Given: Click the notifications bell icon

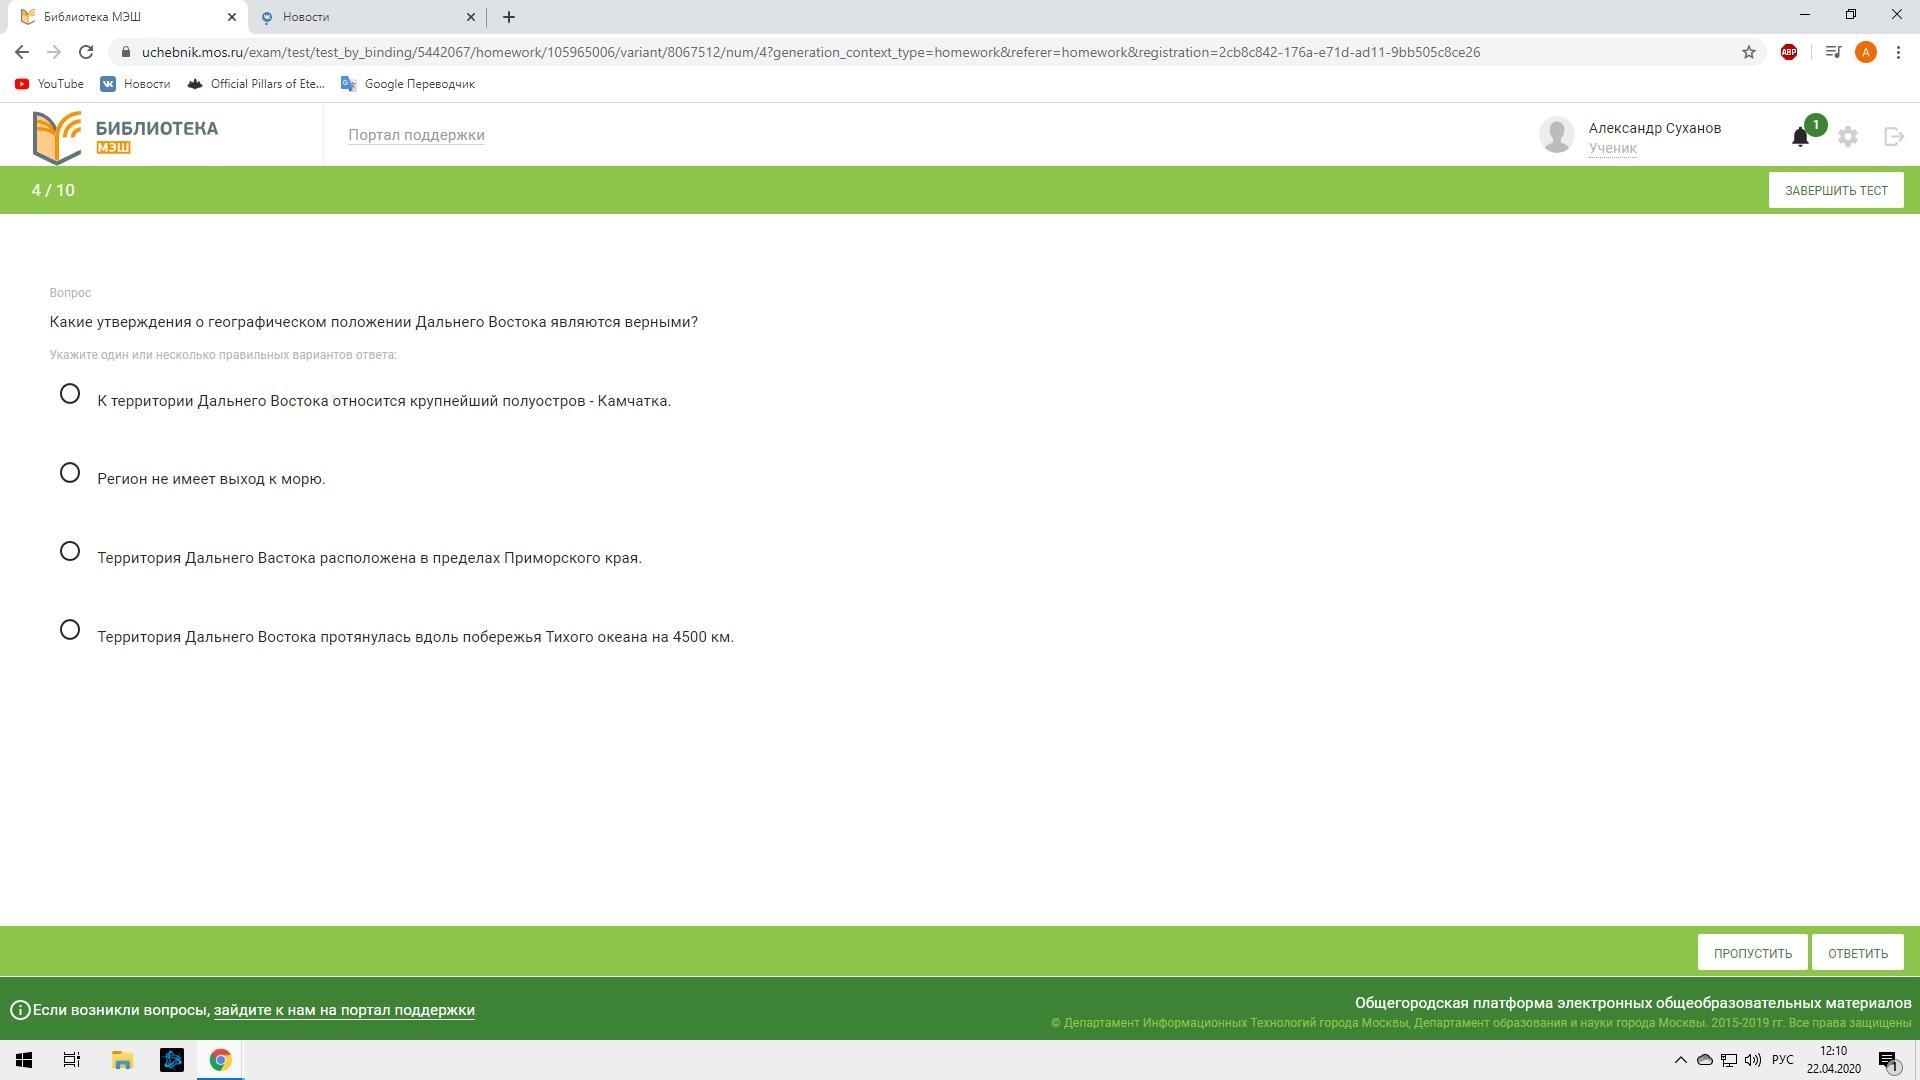Looking at the screenshot, I should pyautogui.click(x=1800, y=137).
